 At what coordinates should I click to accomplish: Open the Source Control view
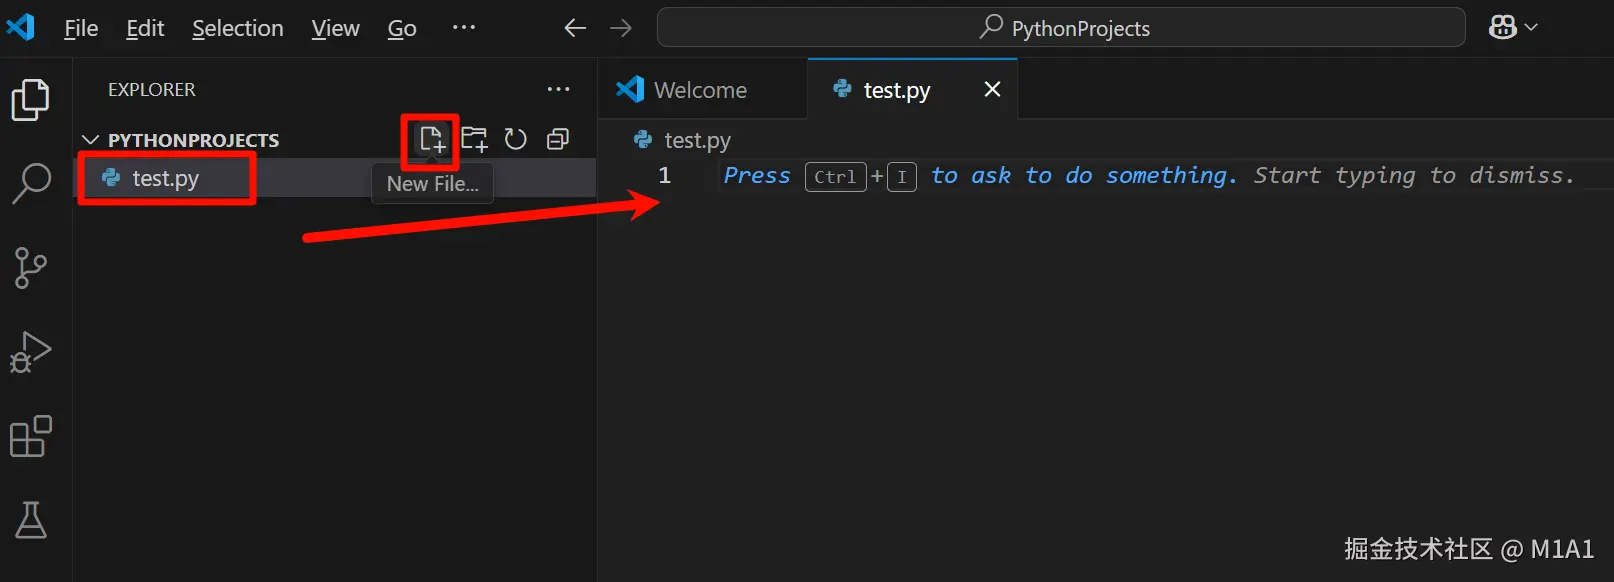30,267
